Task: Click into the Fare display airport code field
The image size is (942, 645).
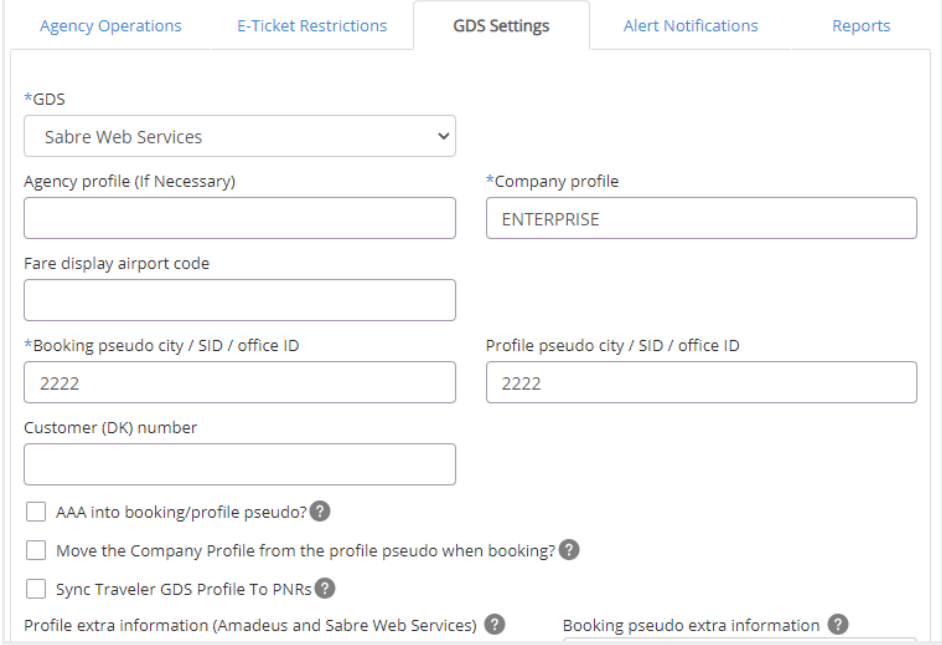Action: (x=240, y=300)
